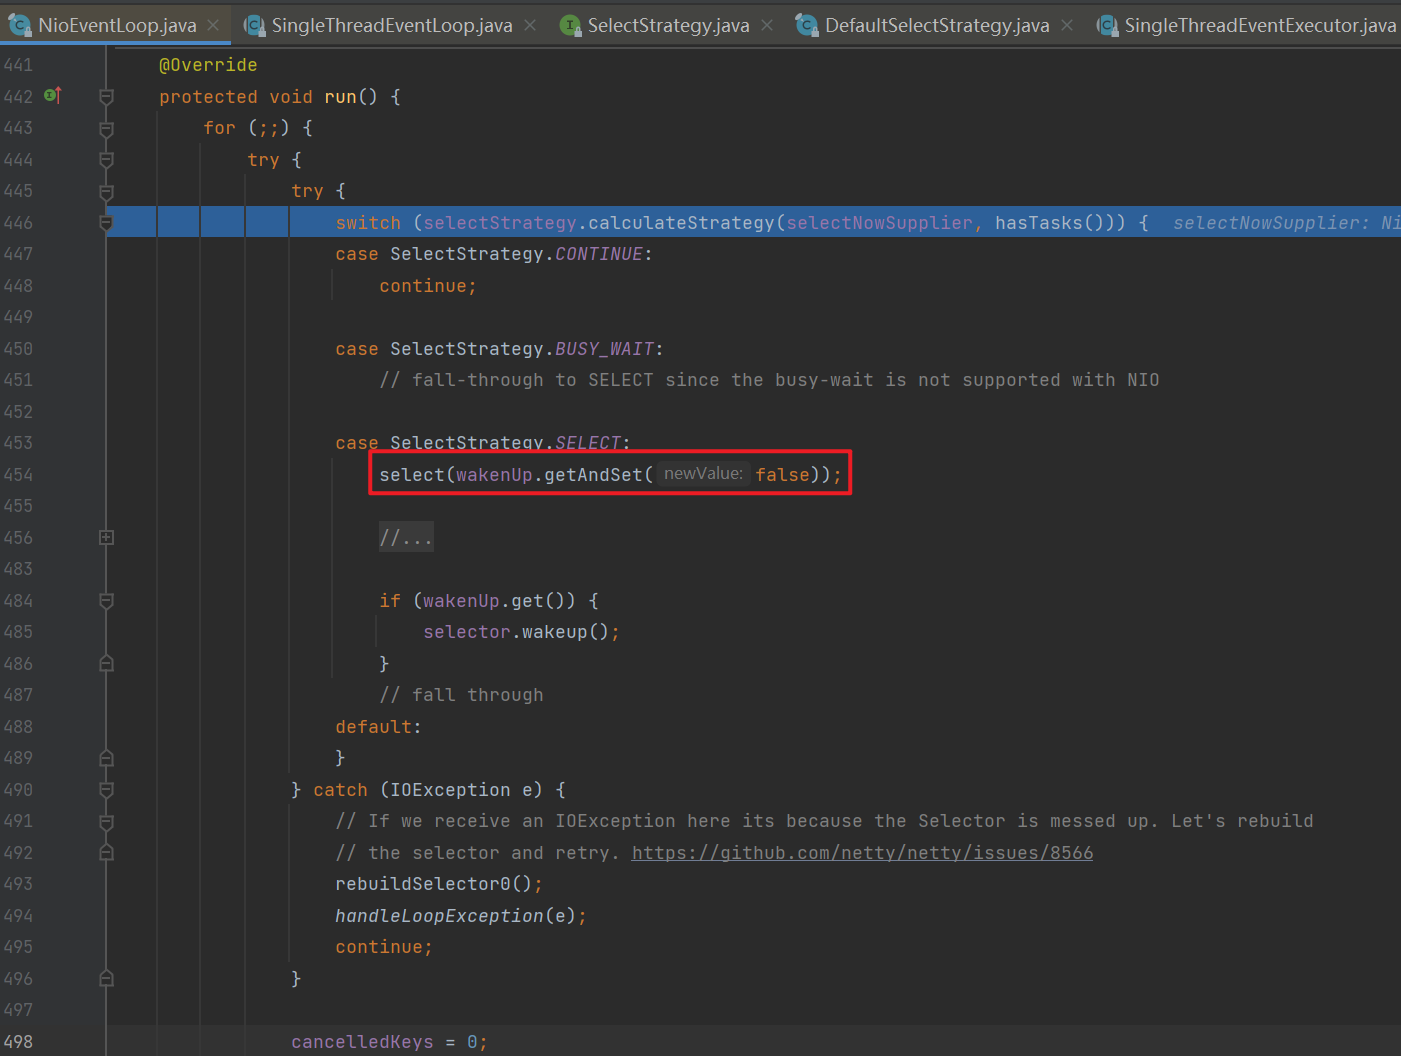Click the DefaultSelectStrategy.java tab file icon
This screenshot has width=1401, height=1056.
(x=806, y=25)
